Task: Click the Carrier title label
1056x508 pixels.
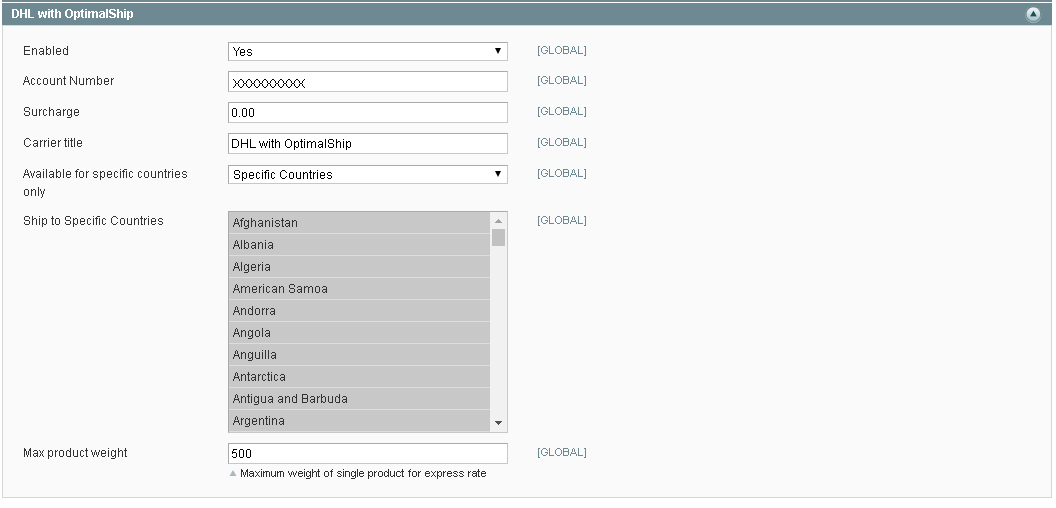Action: pyautogui.click(x=53, y=143)
